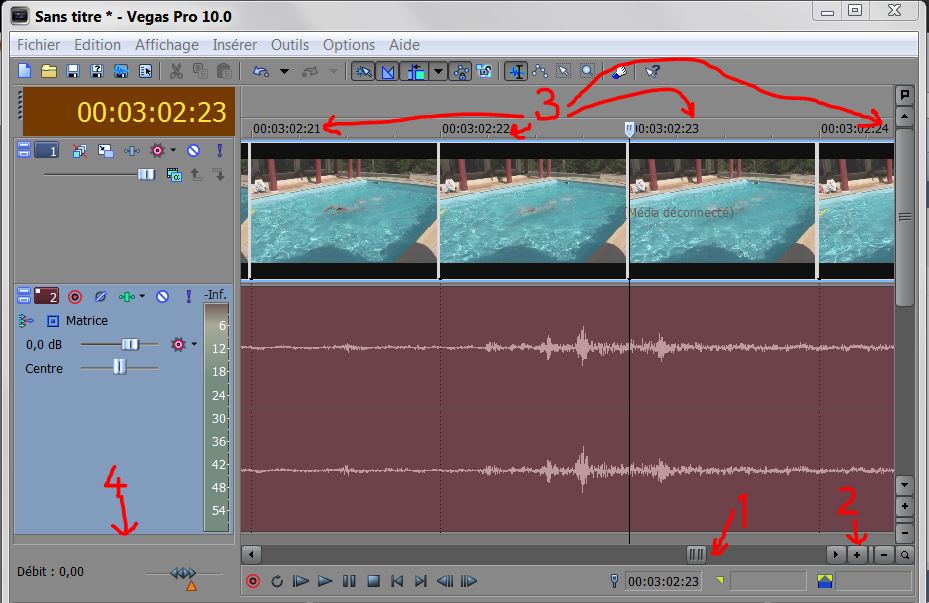Open the Matrice output bus selector
This screenshot has height=603, width=929.
53,320
